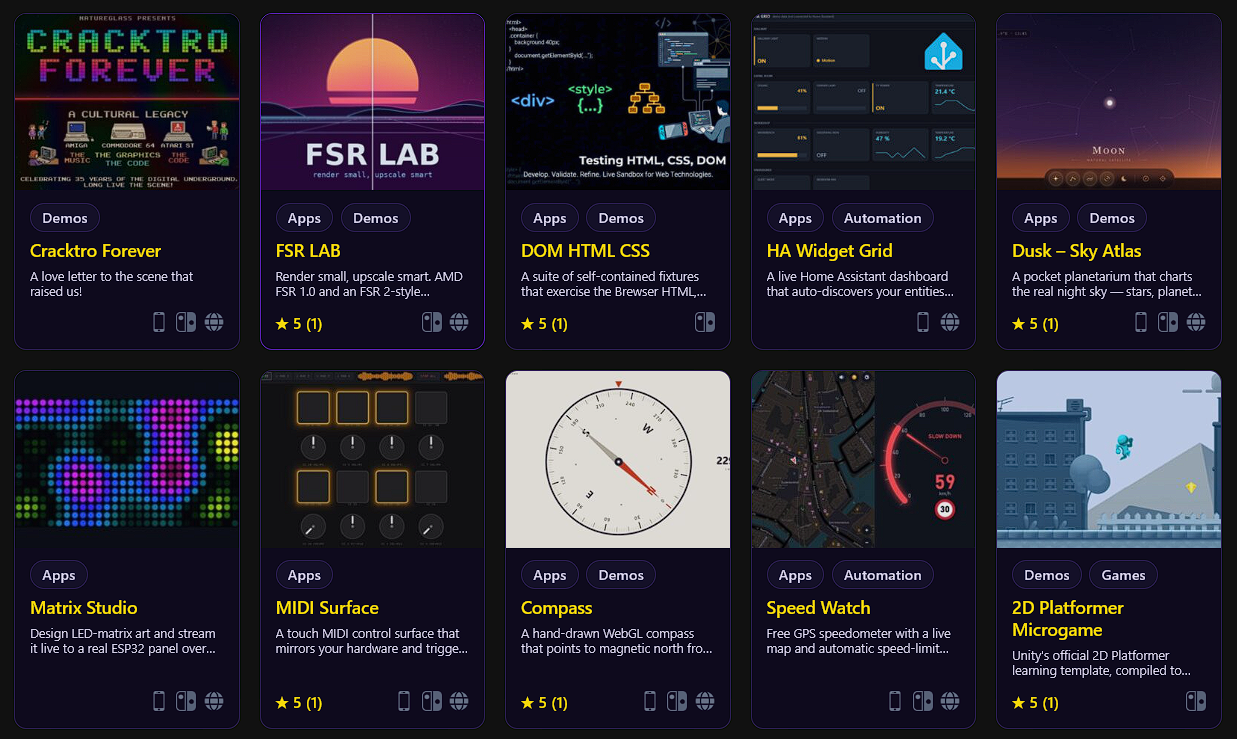
Task: Select the Apps tag on MIDI Surface
Action: coord(304,575)
